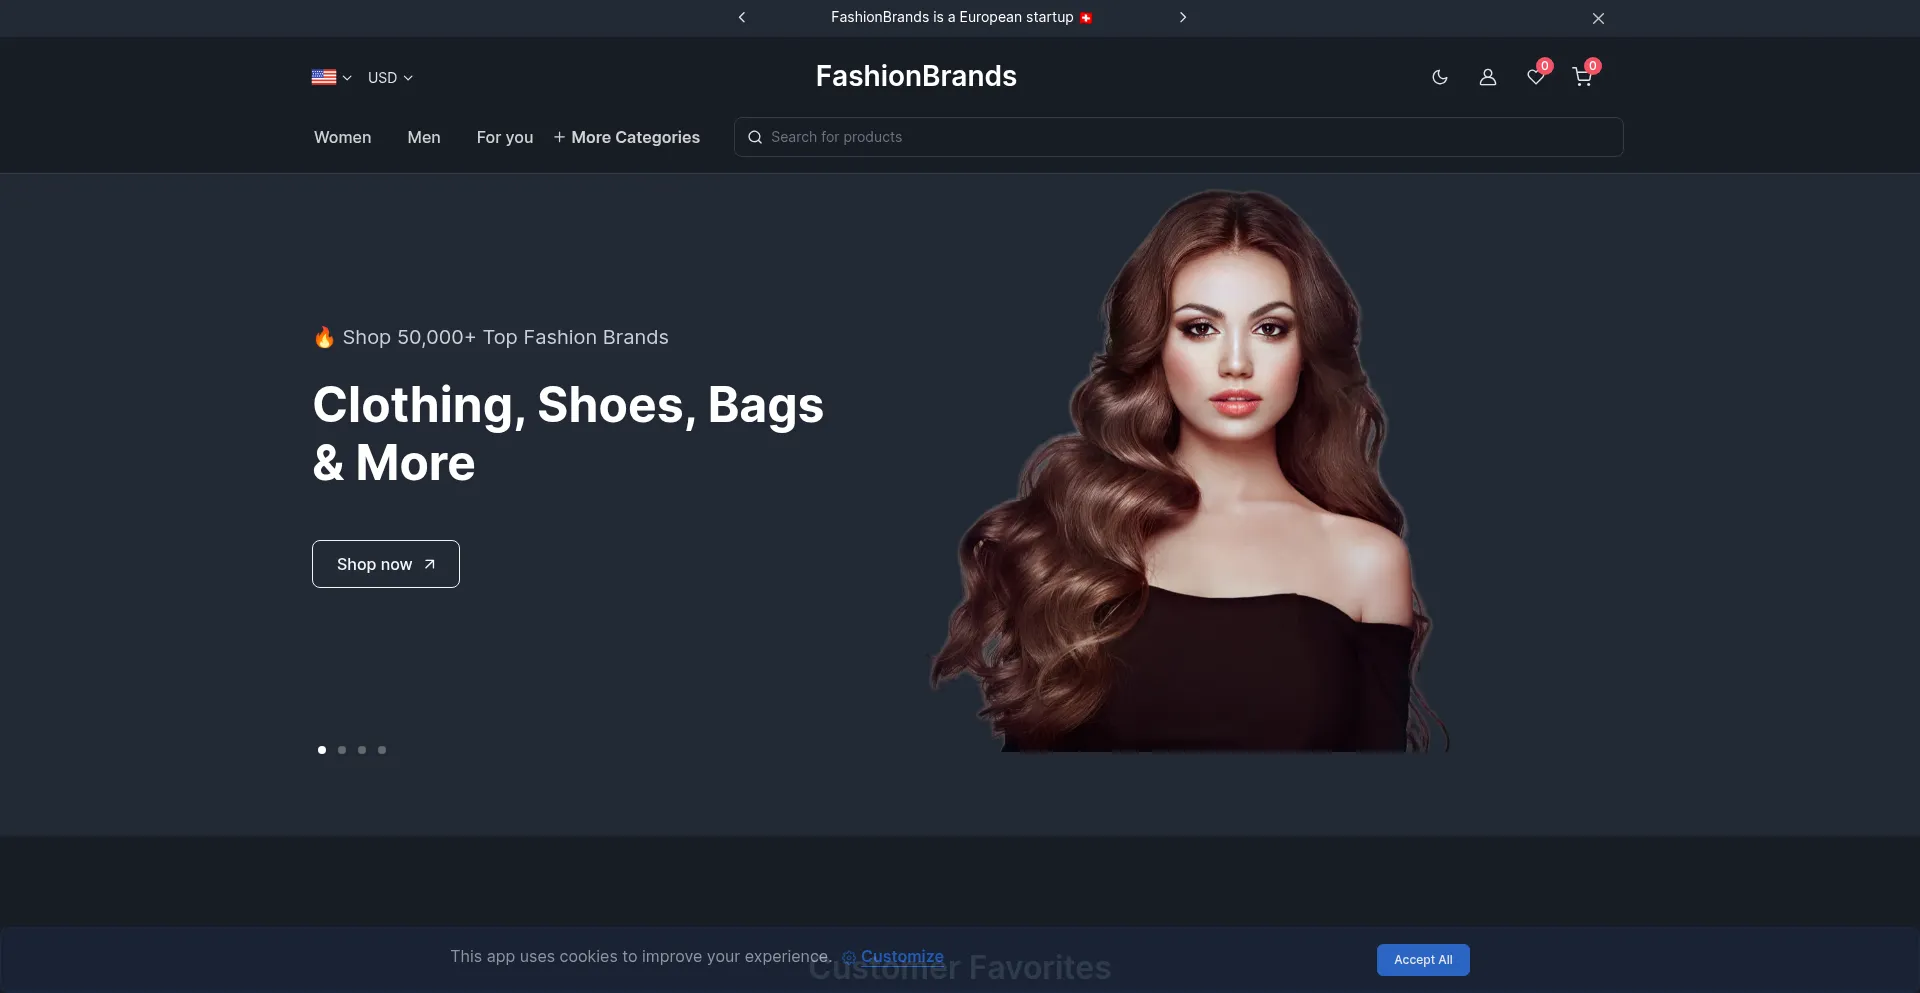Select the third carousel slide dot
The width and height of the screenshot is (1920, 993).
click(x=362, y=750)
